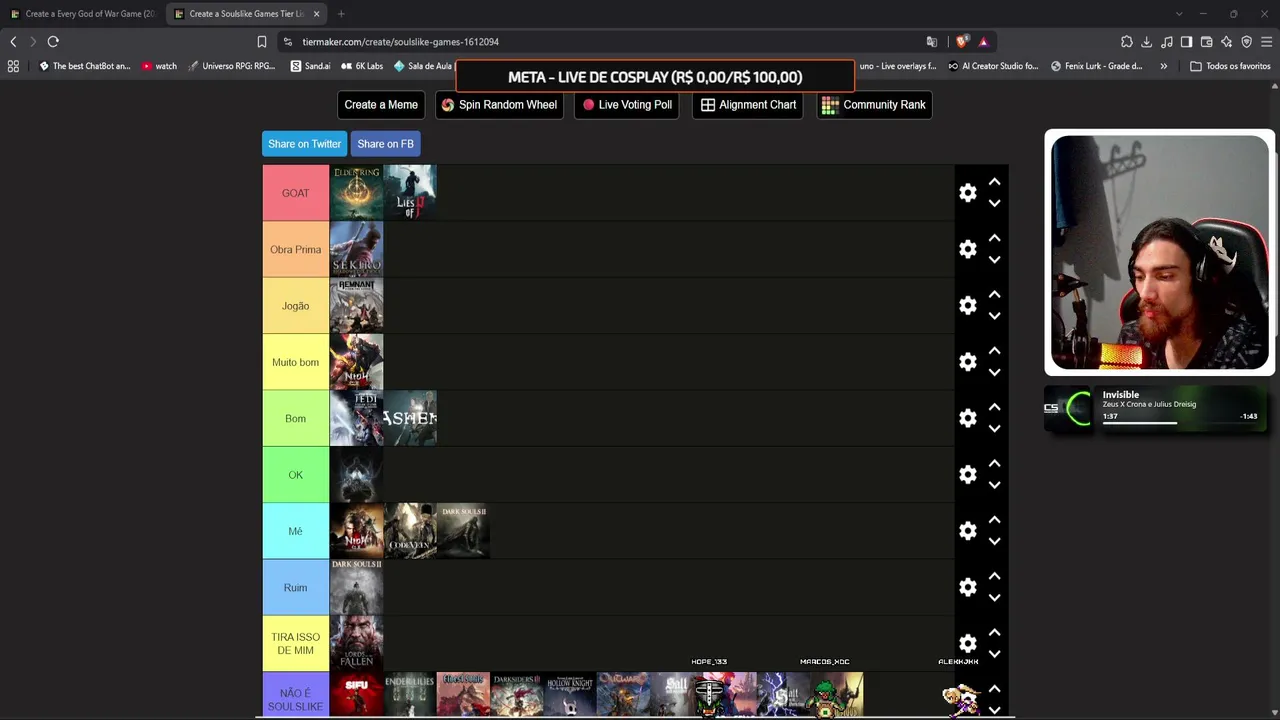Open settings gear for Jogão tier
The image size is (1280, 720).
[x=968, y=306]
